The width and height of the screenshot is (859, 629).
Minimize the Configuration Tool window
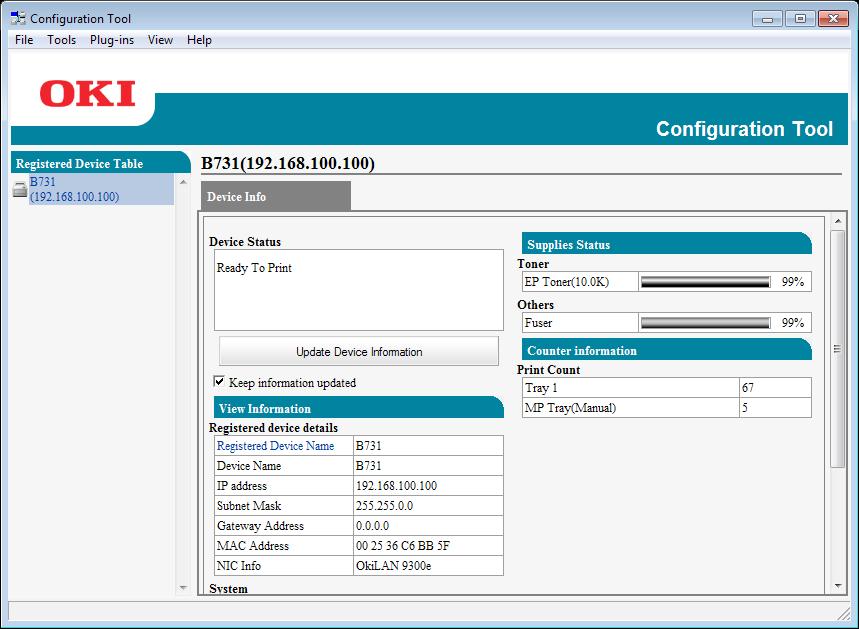click(768, 19)
